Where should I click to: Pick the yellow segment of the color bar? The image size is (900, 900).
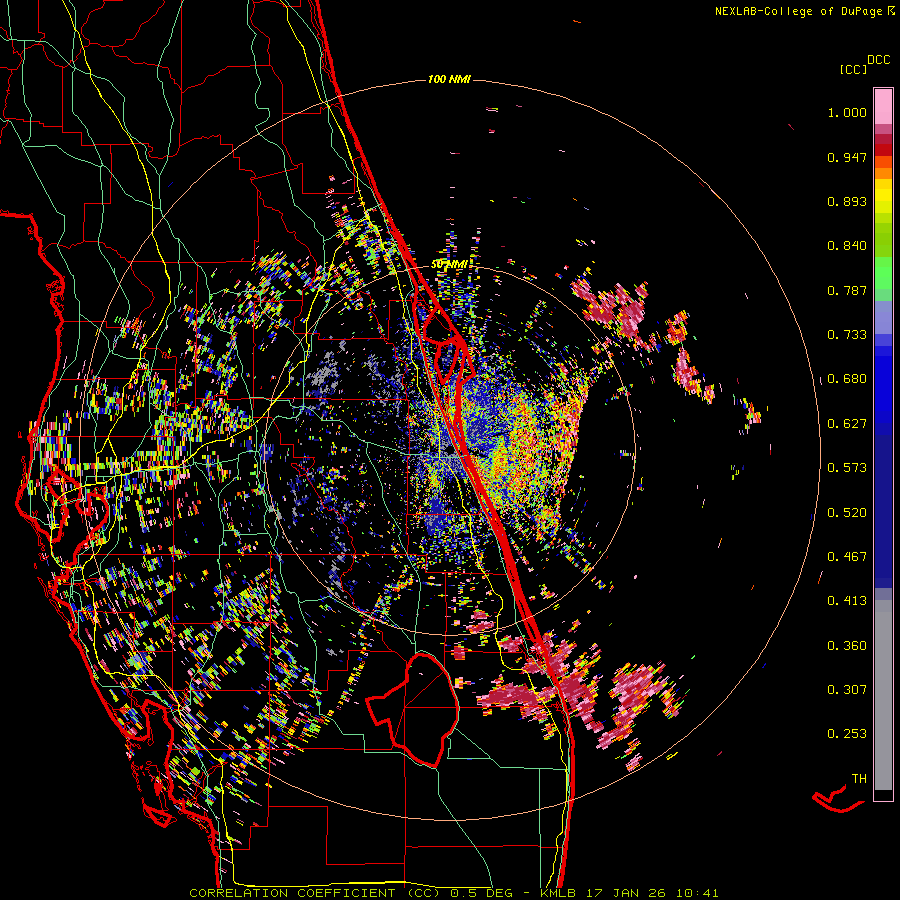tap(883, 197)
